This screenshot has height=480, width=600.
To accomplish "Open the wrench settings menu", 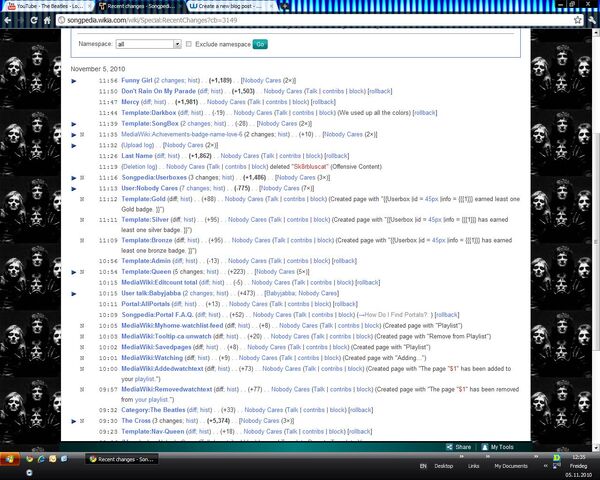I will [593, 20].
